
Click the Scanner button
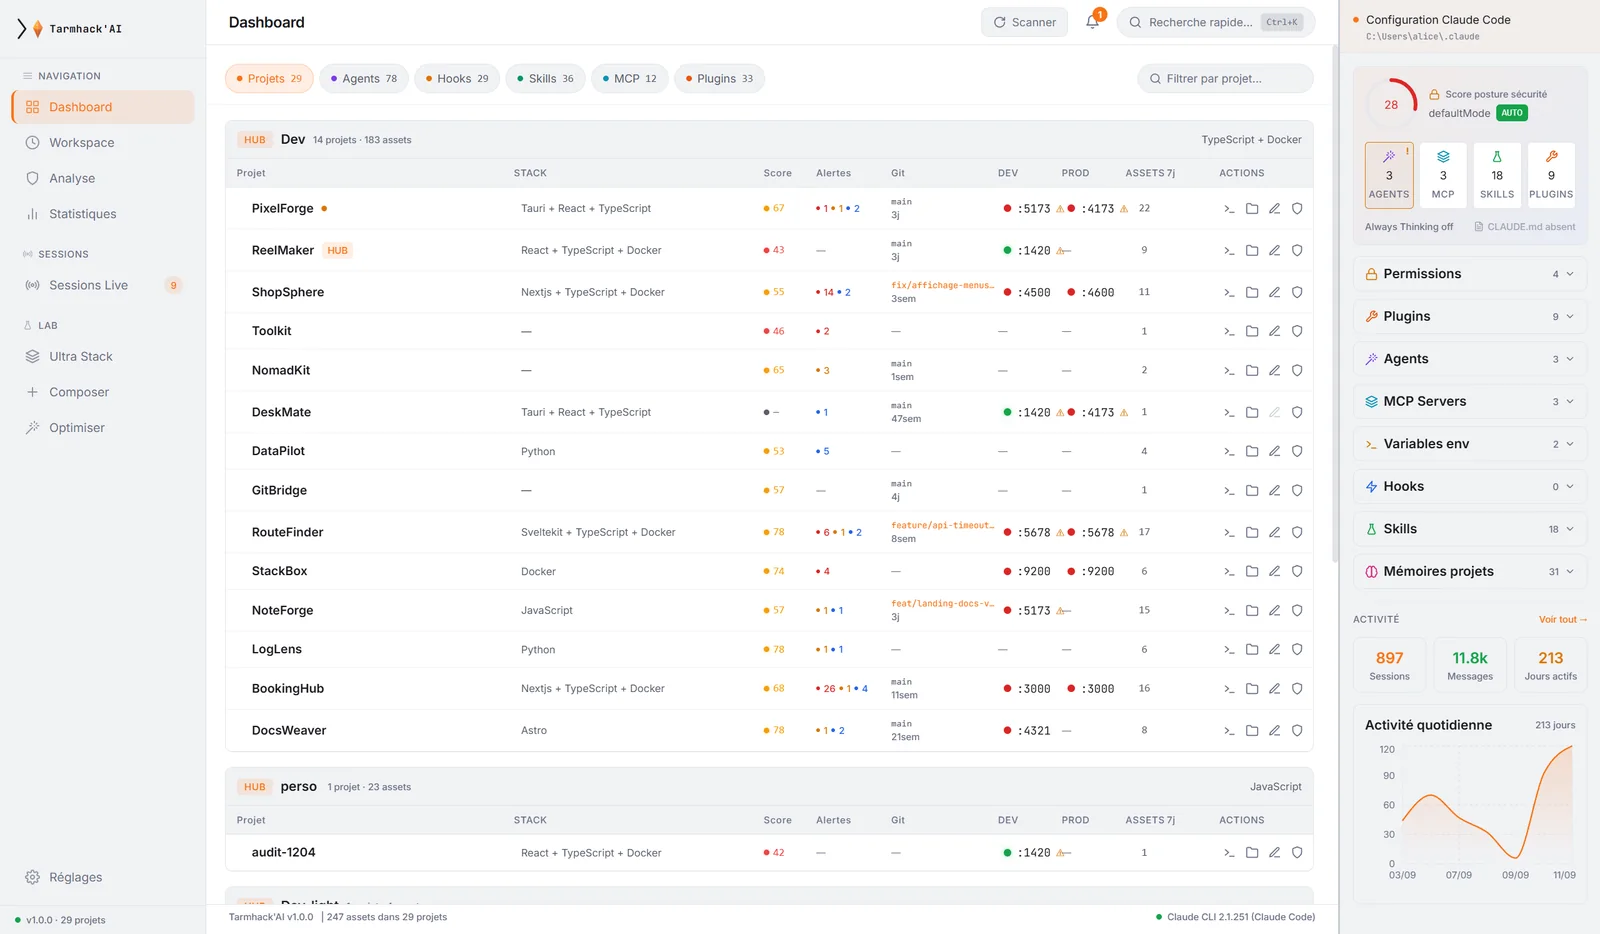pyautogui.click(x=1025, y=22)
